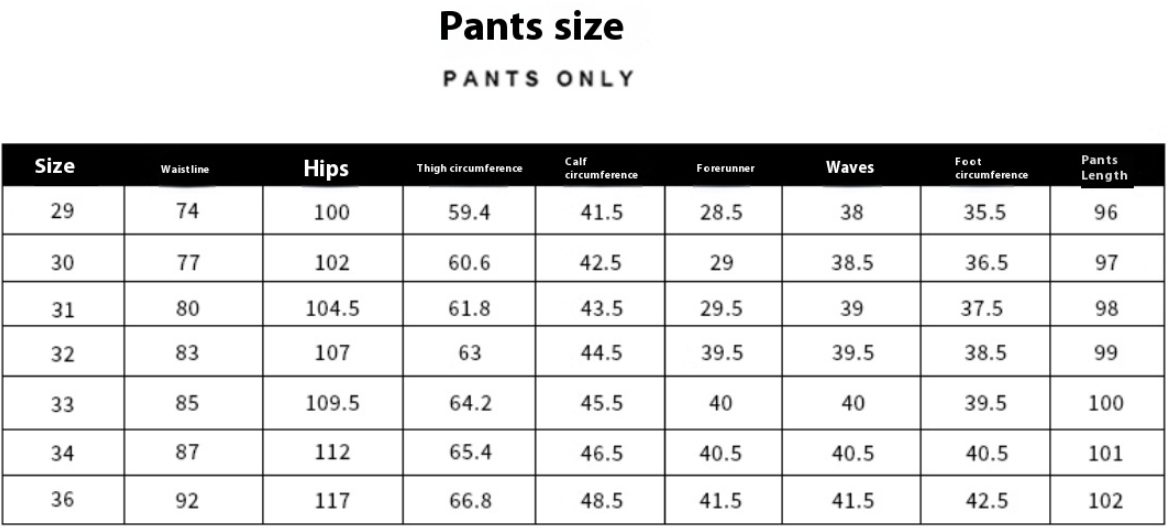
Task: Click the Hips column header
Action: tap(326, 168)
